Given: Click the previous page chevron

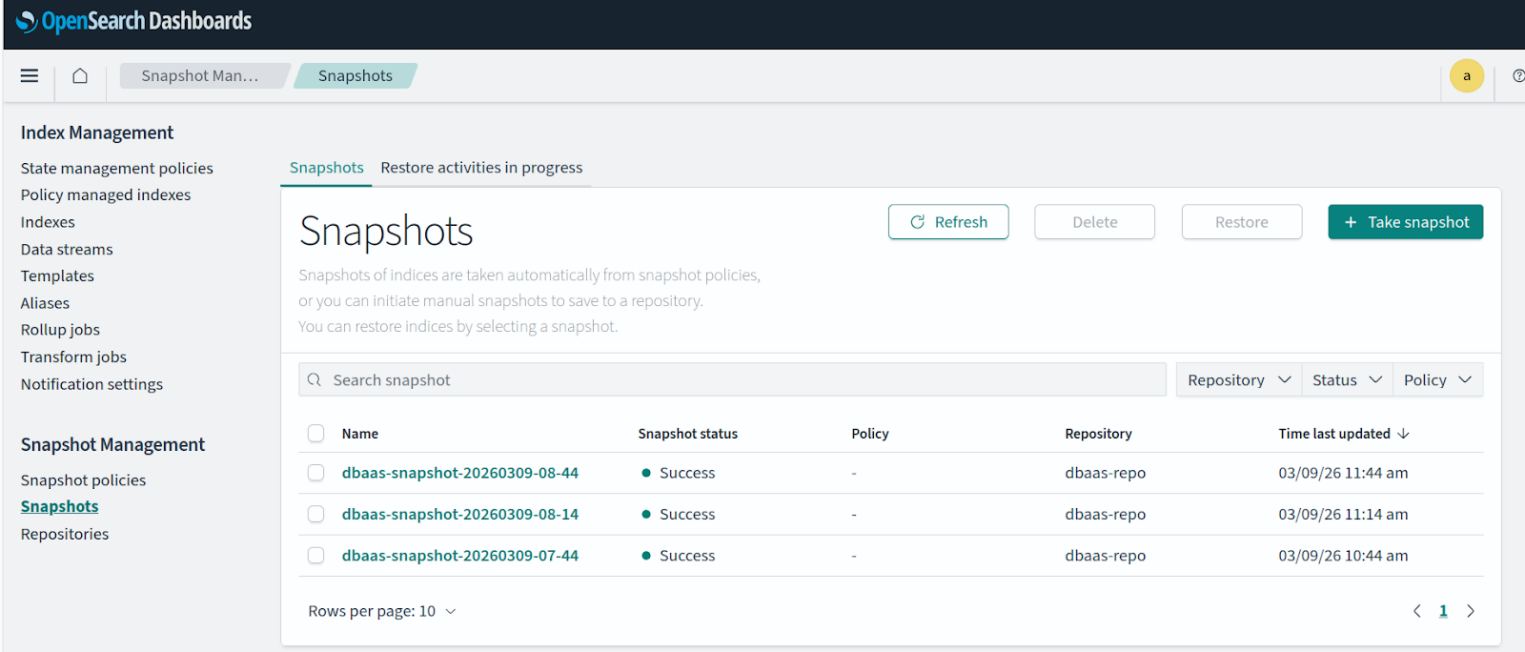Looking at the screenshot, I should 1416,610.
